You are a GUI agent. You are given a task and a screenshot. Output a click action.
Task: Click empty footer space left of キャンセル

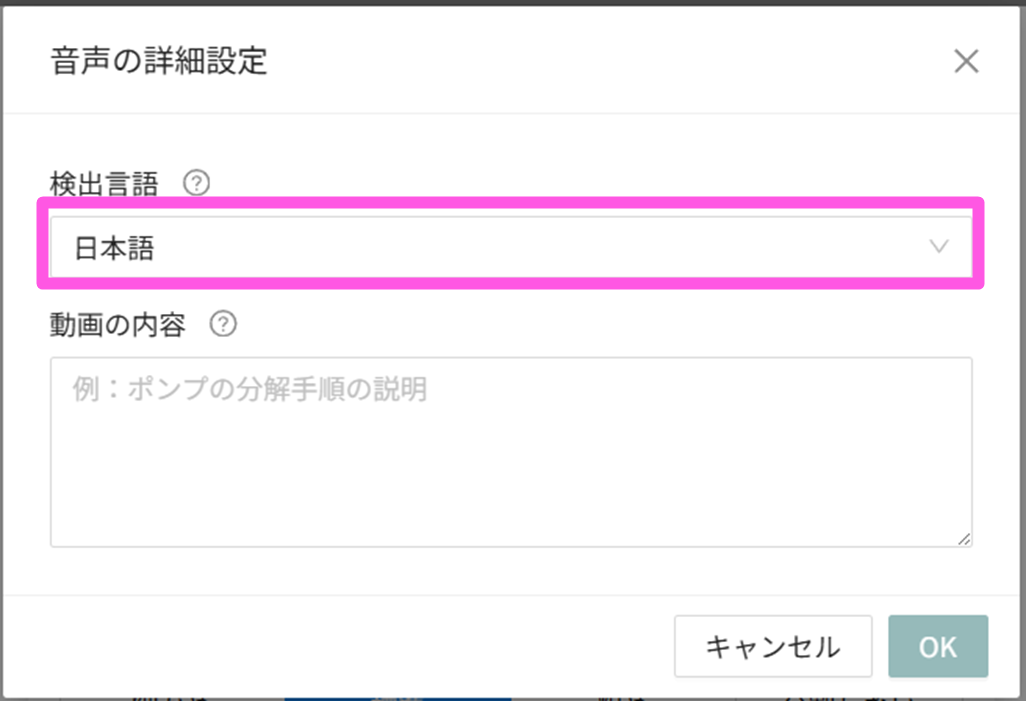point(350,646)
